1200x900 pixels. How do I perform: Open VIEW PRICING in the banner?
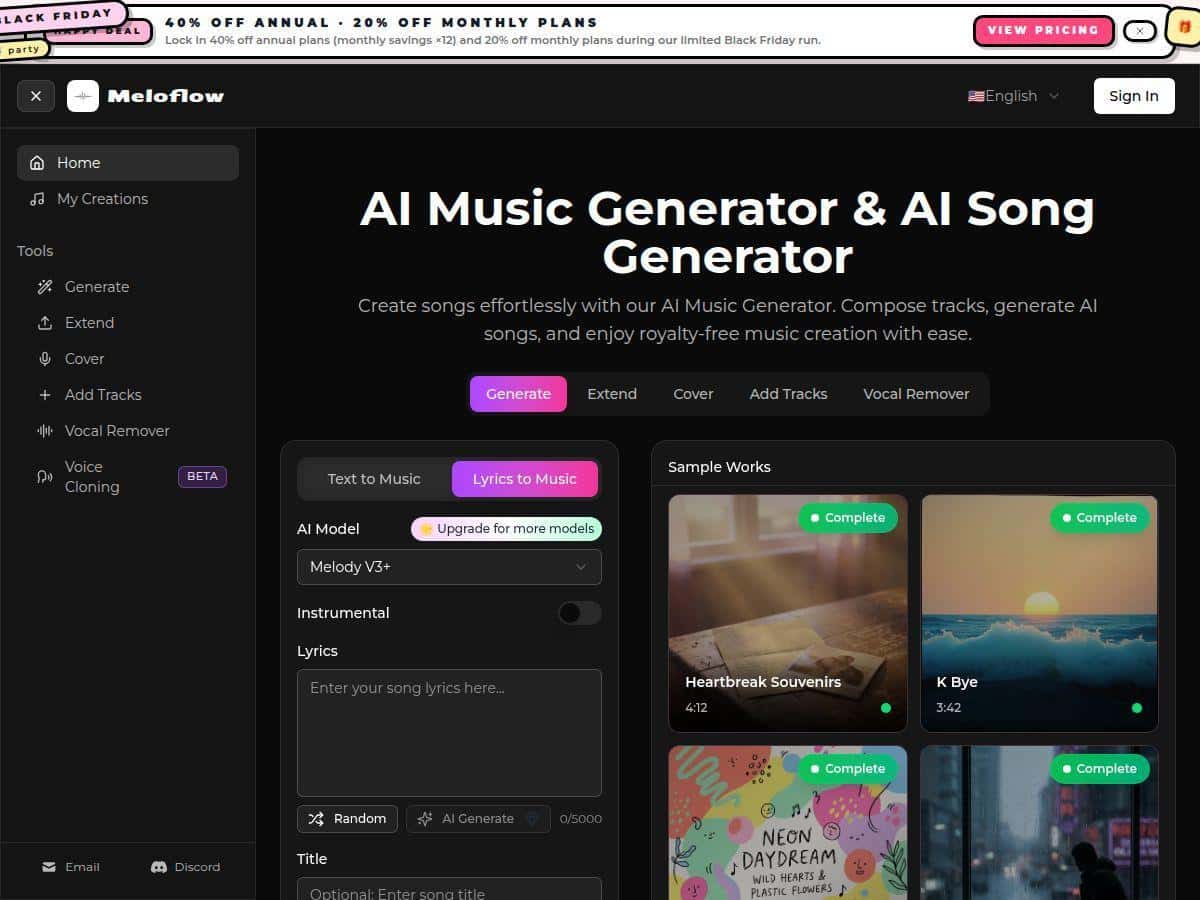1044,31
